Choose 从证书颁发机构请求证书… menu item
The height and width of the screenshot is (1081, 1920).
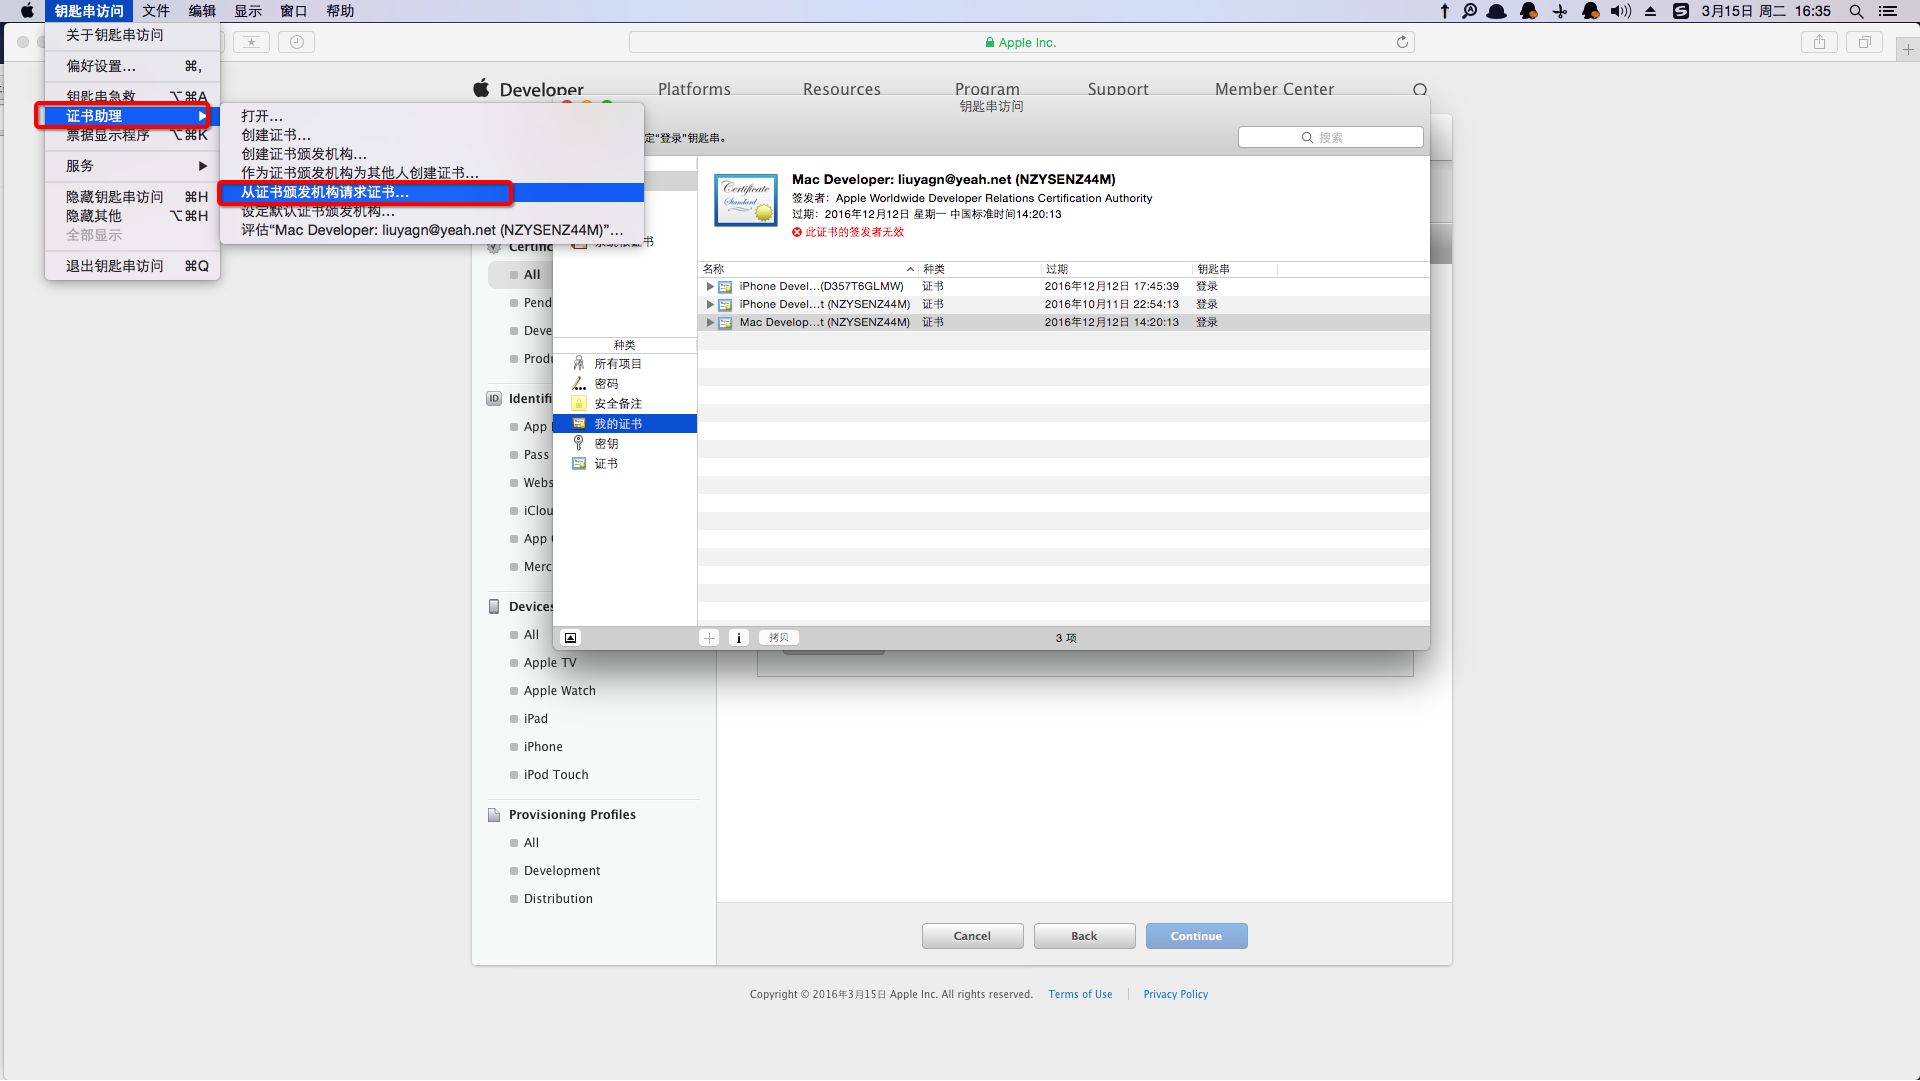point(325,192)
